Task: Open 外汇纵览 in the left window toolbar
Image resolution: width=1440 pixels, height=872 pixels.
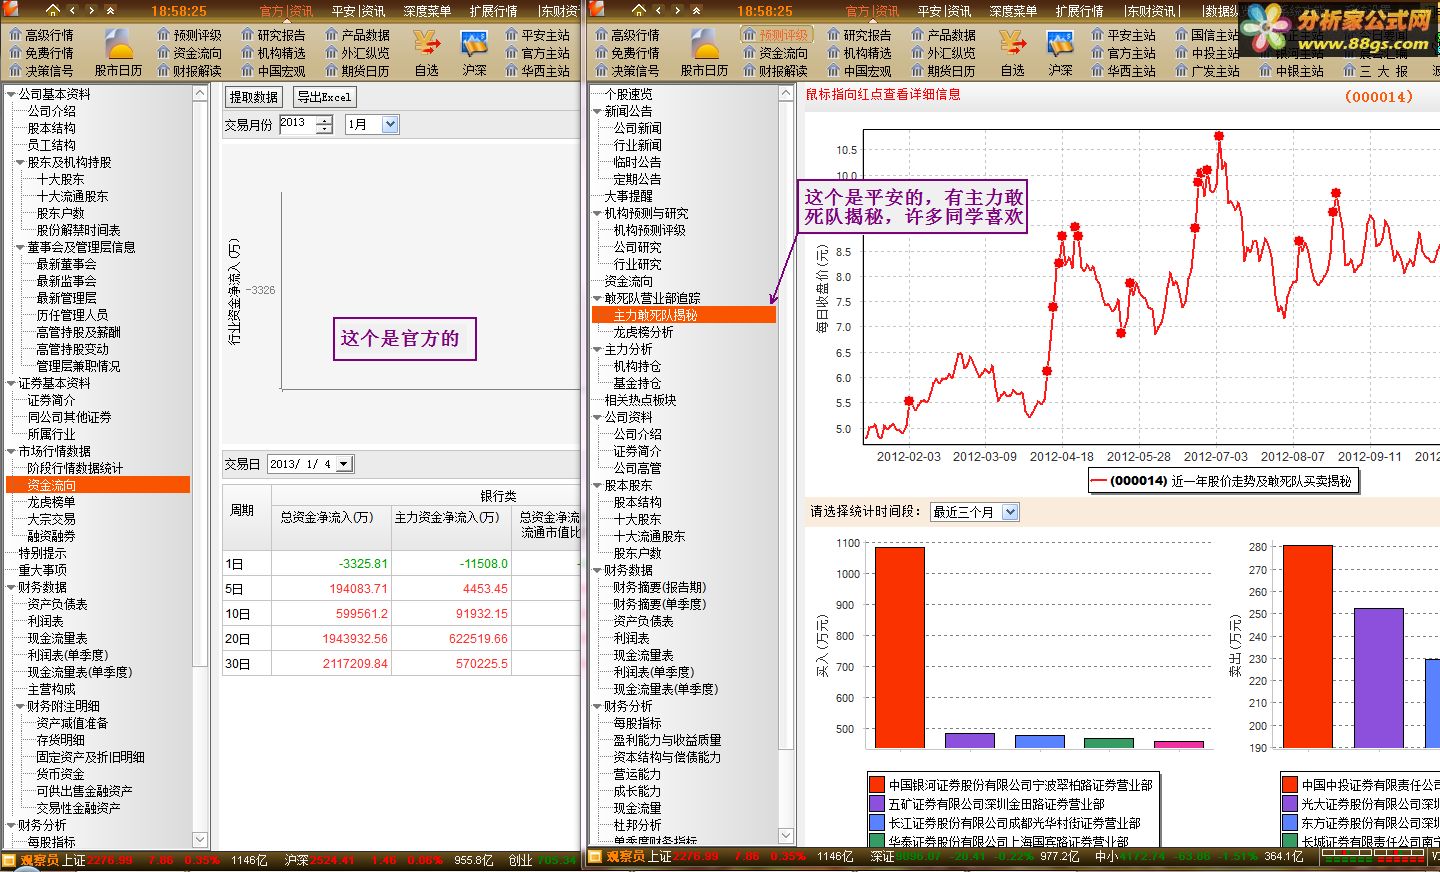Action: pyautogui.click(x=357, y=52)
